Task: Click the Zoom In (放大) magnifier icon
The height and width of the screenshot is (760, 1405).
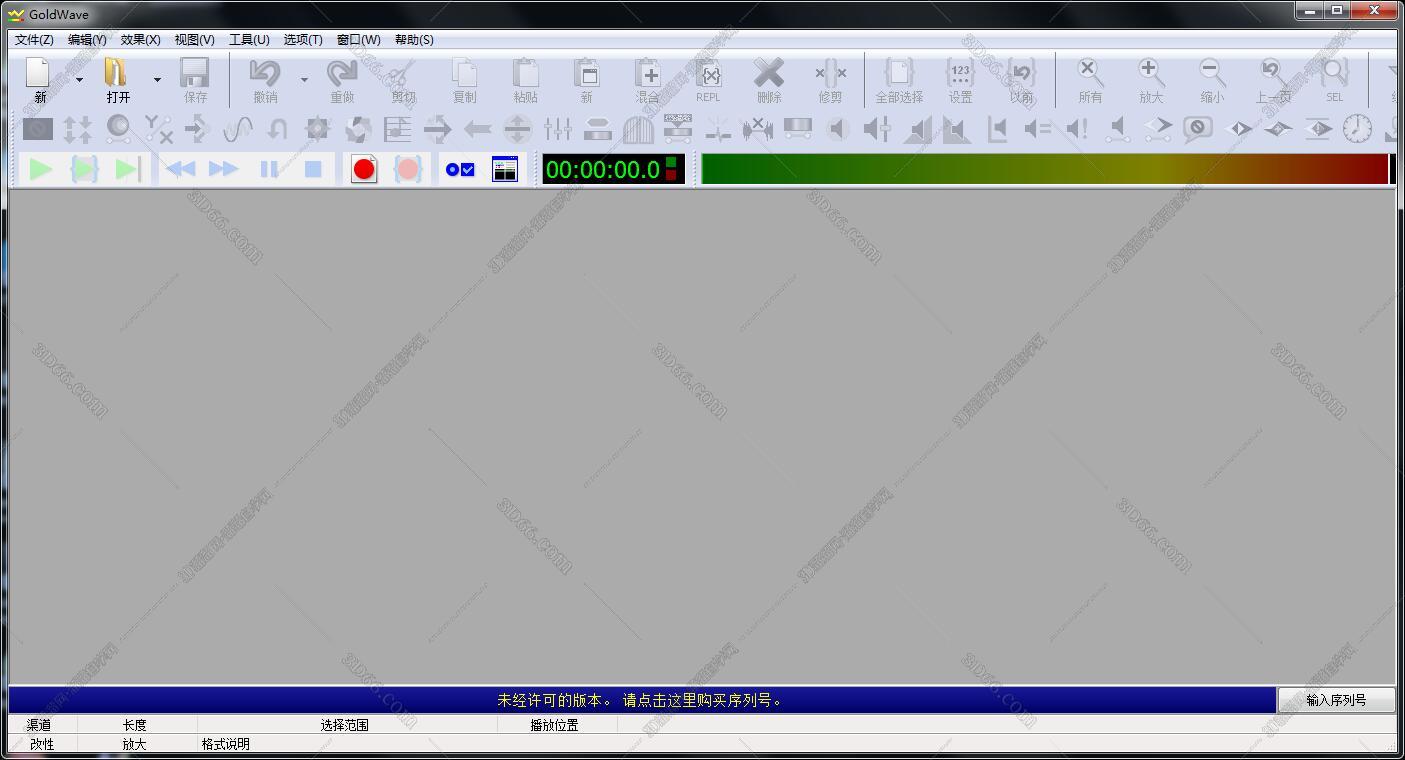Action: tap(1151, 72)
